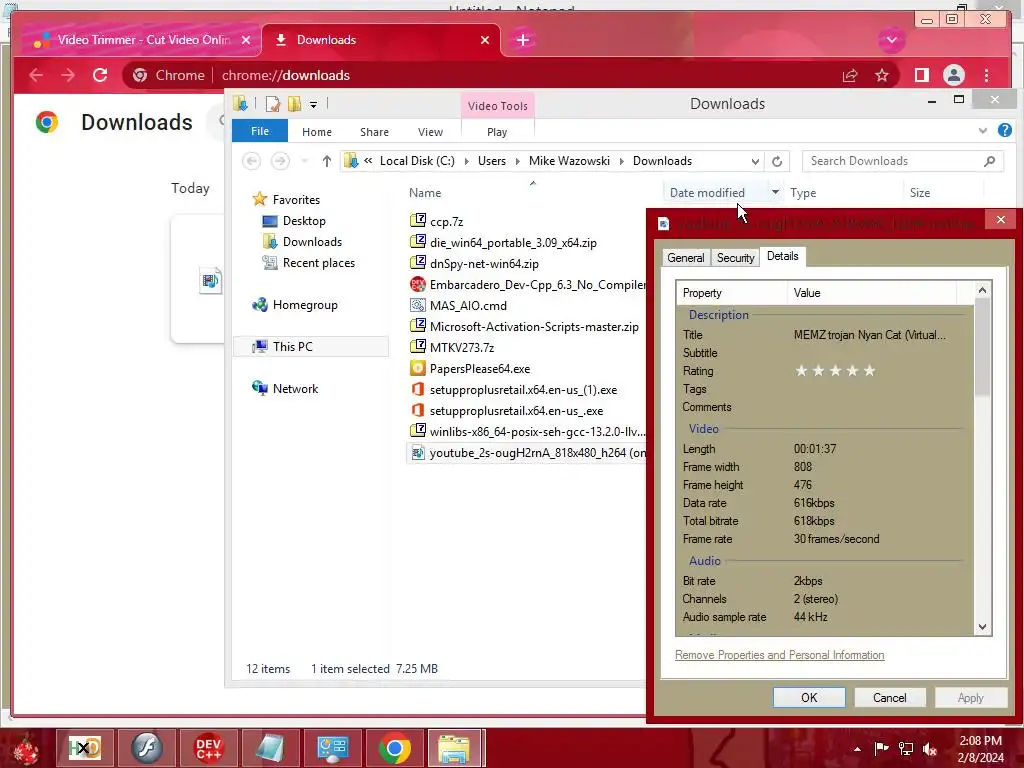Open the Notepad taskbar icon

(x=270, y=748)
